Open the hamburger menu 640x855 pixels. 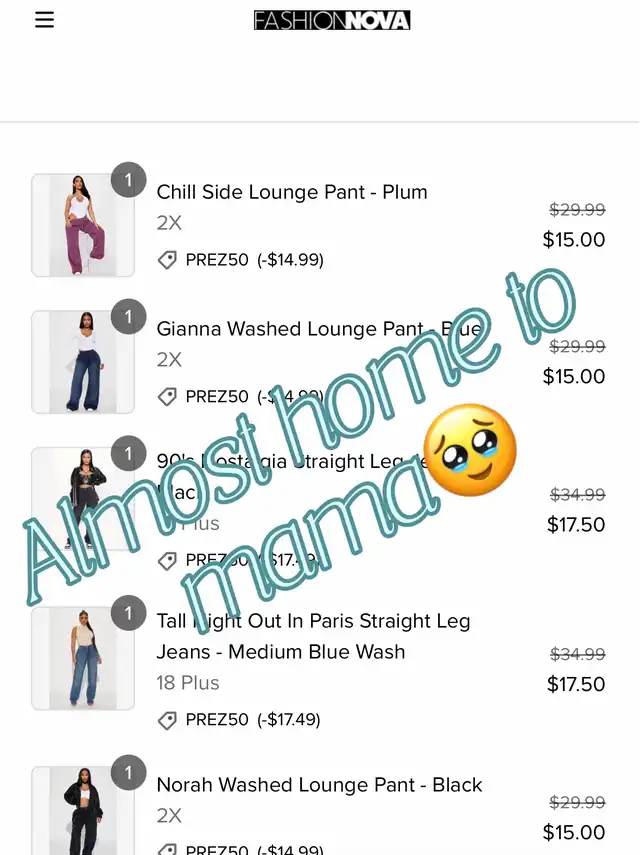tap(45, 20)
